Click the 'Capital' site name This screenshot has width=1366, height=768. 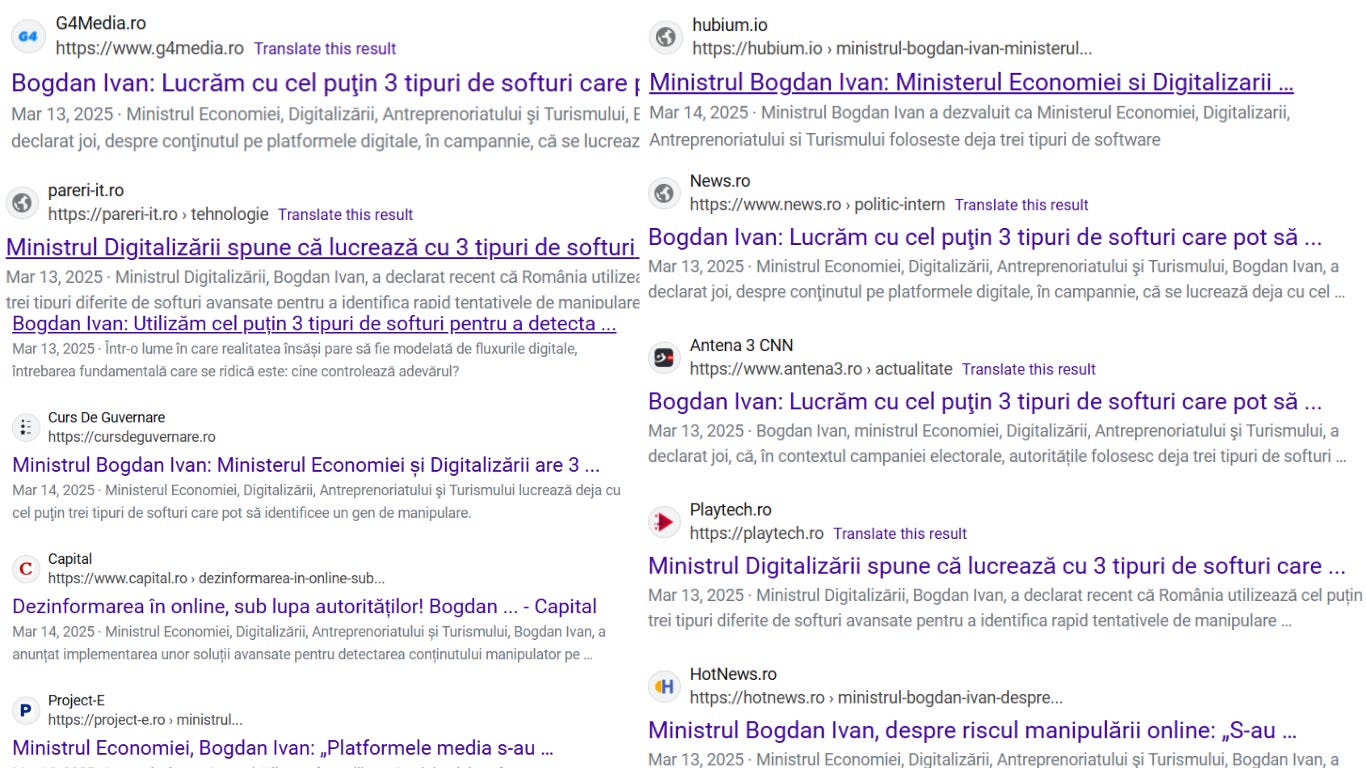point(70,559)
